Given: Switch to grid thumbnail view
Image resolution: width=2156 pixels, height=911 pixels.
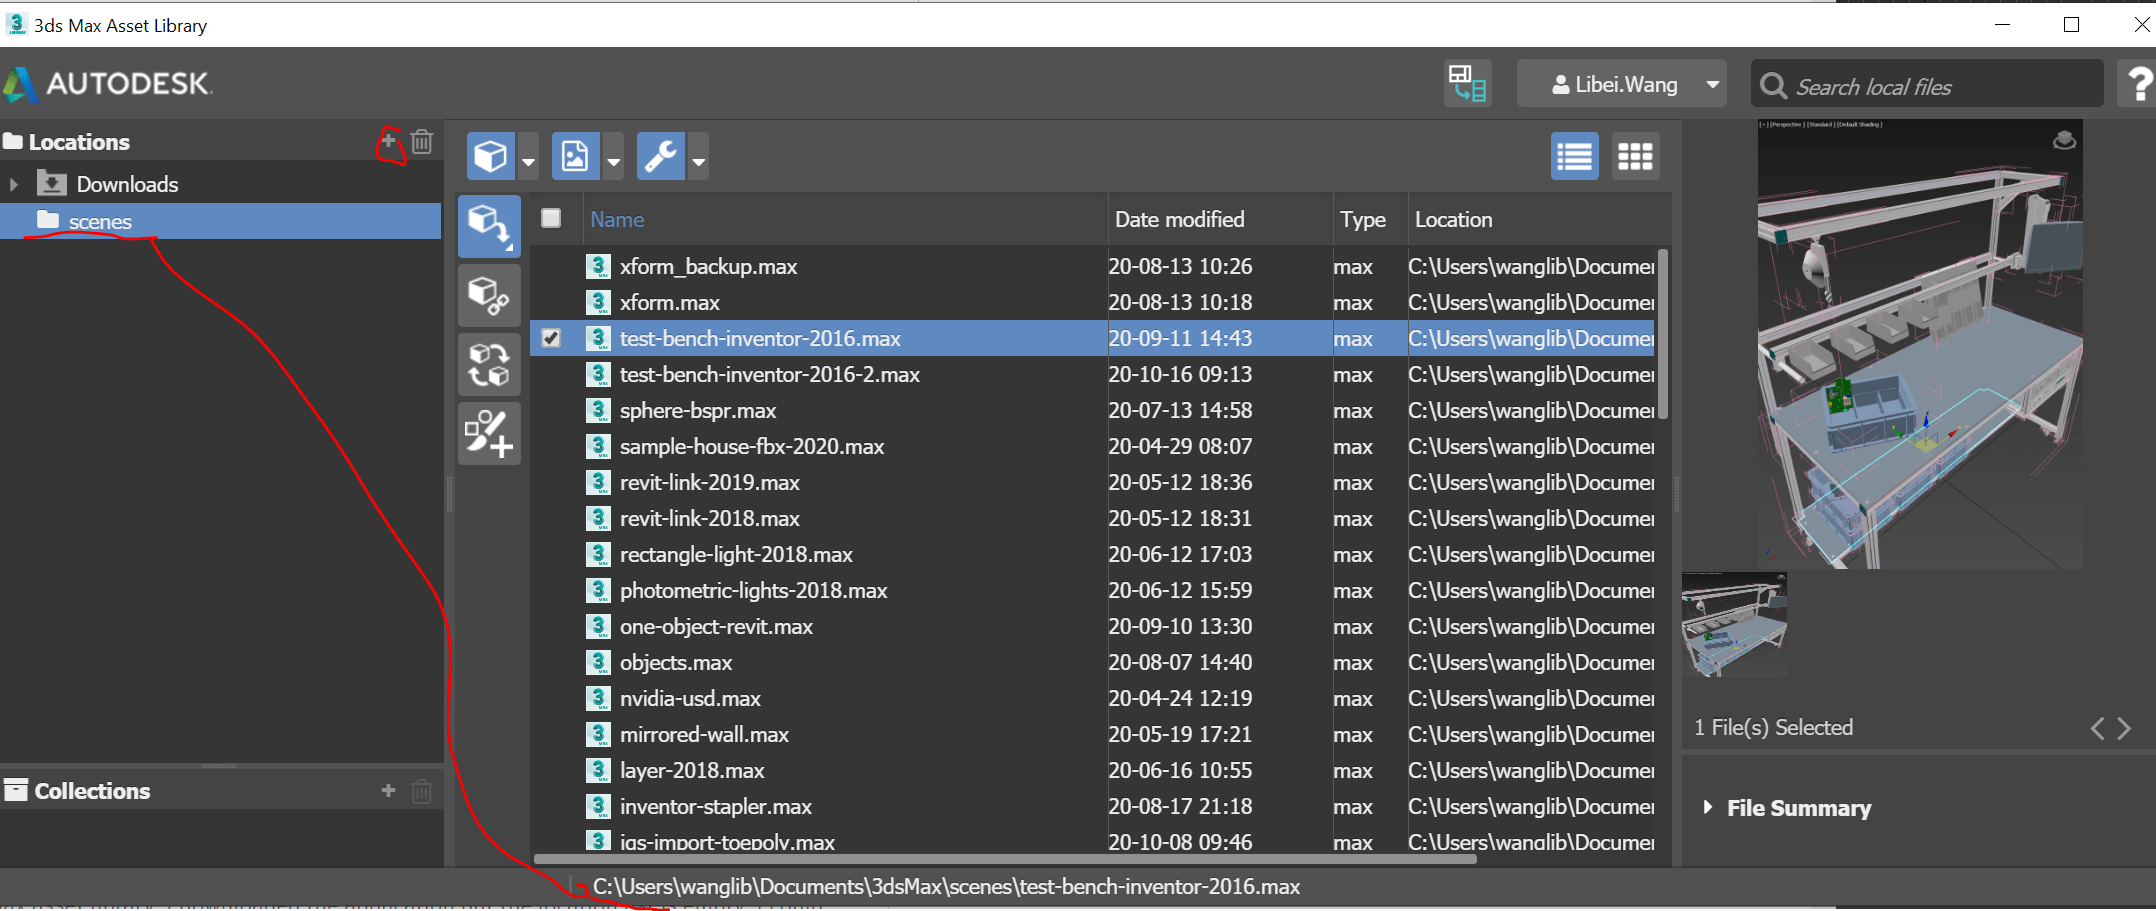Looking at the screenshot, I should click(1635, 157).
